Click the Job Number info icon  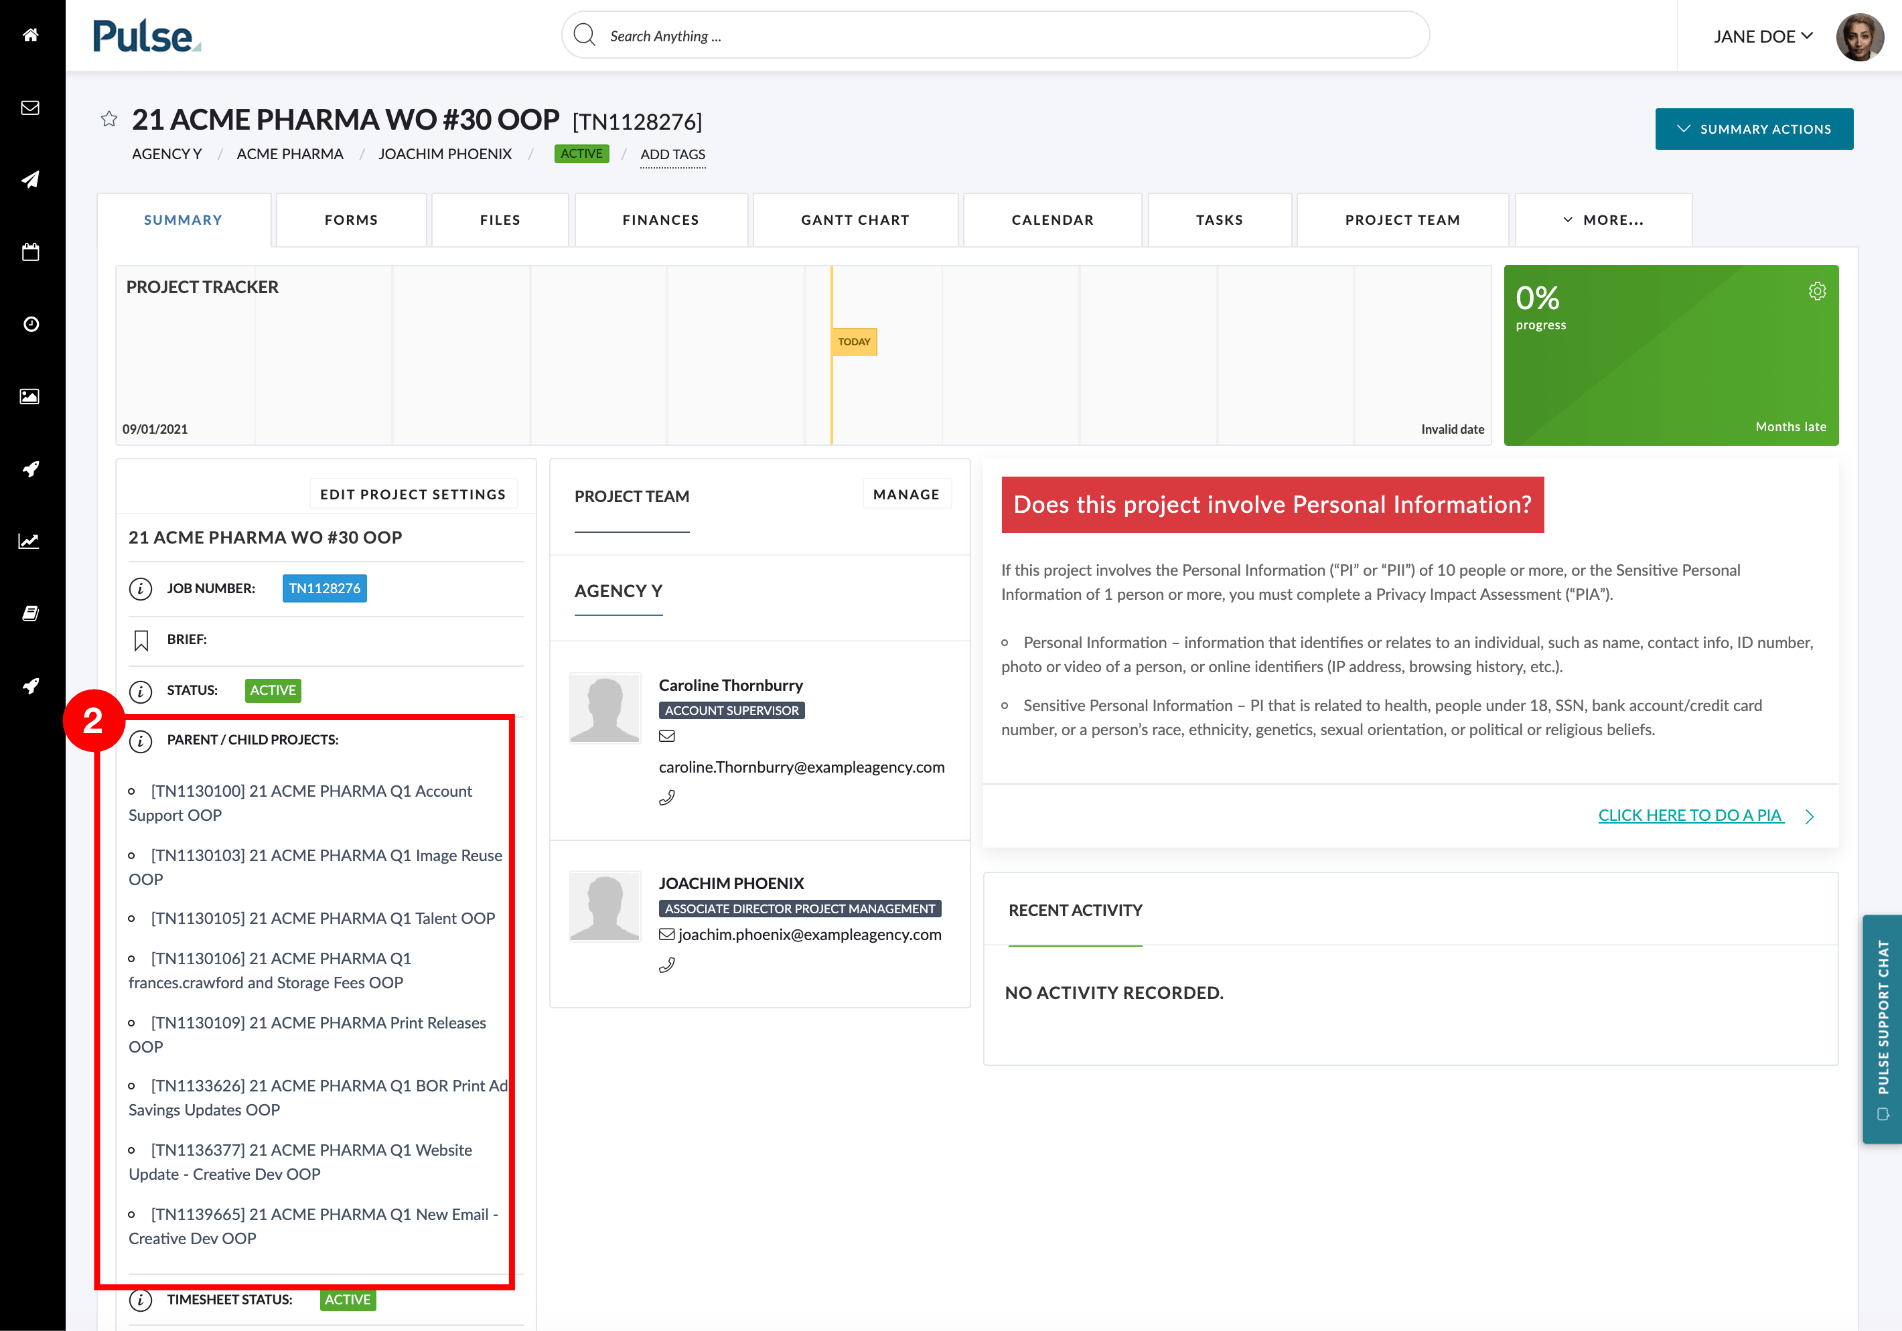pyautogui.click(x=141, y=589)
